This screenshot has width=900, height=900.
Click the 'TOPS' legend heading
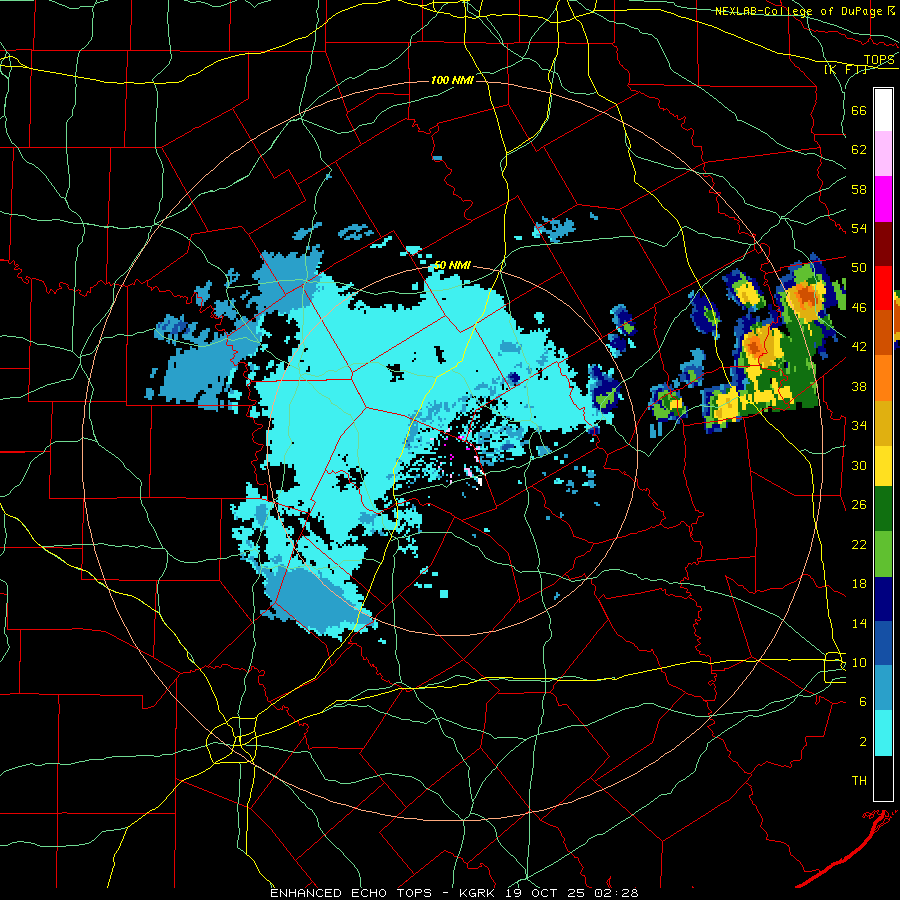tap(879, 60)
